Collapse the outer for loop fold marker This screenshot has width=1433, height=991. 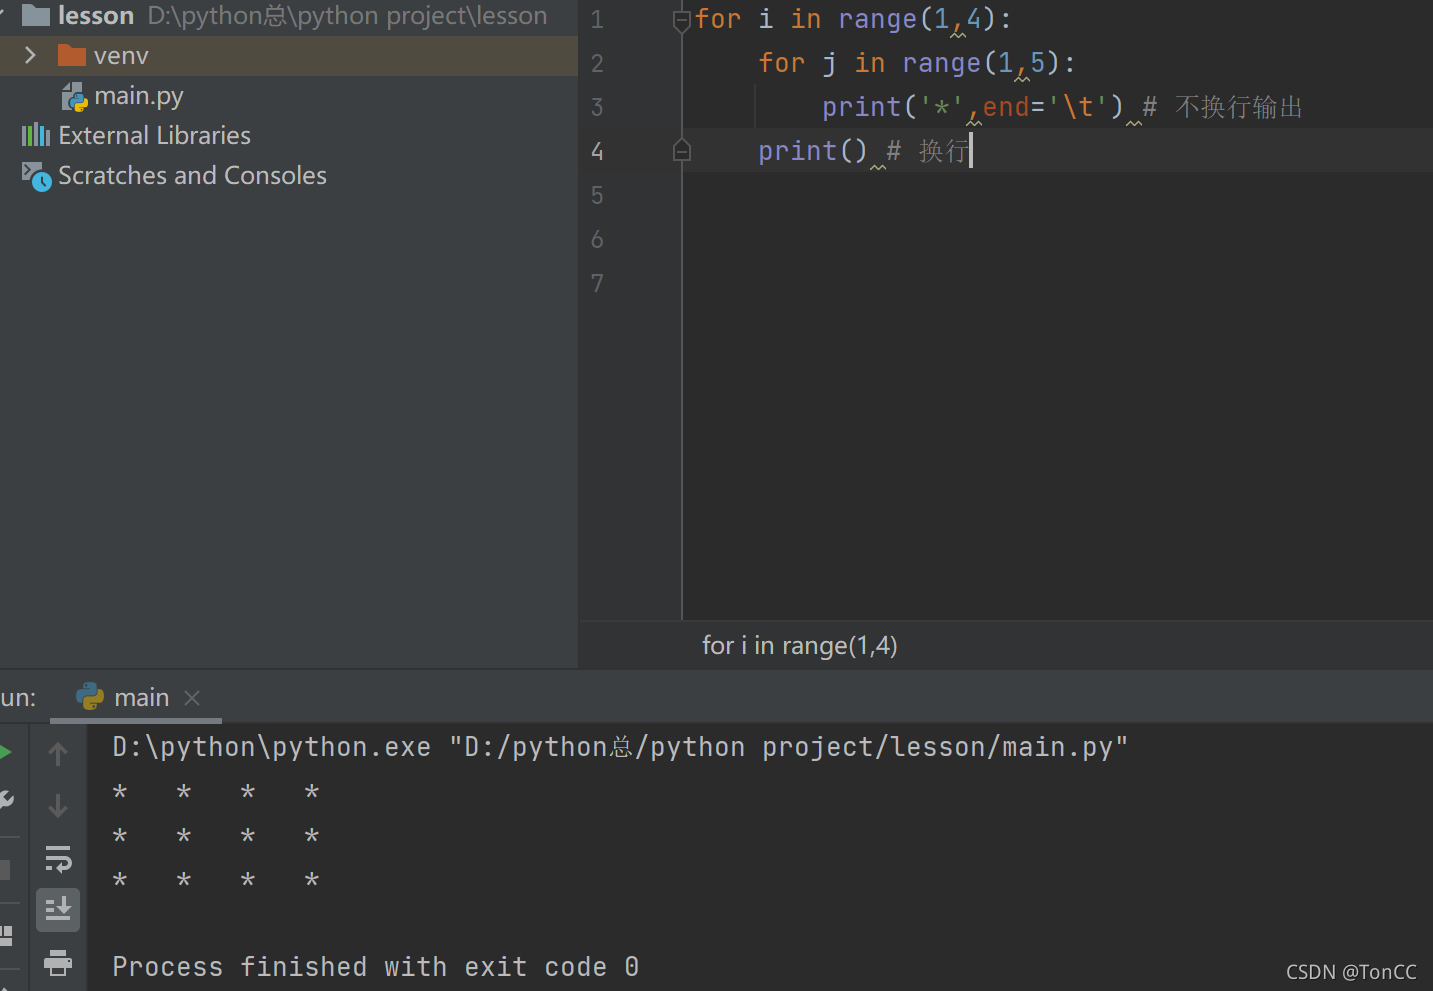pos(682,20)
